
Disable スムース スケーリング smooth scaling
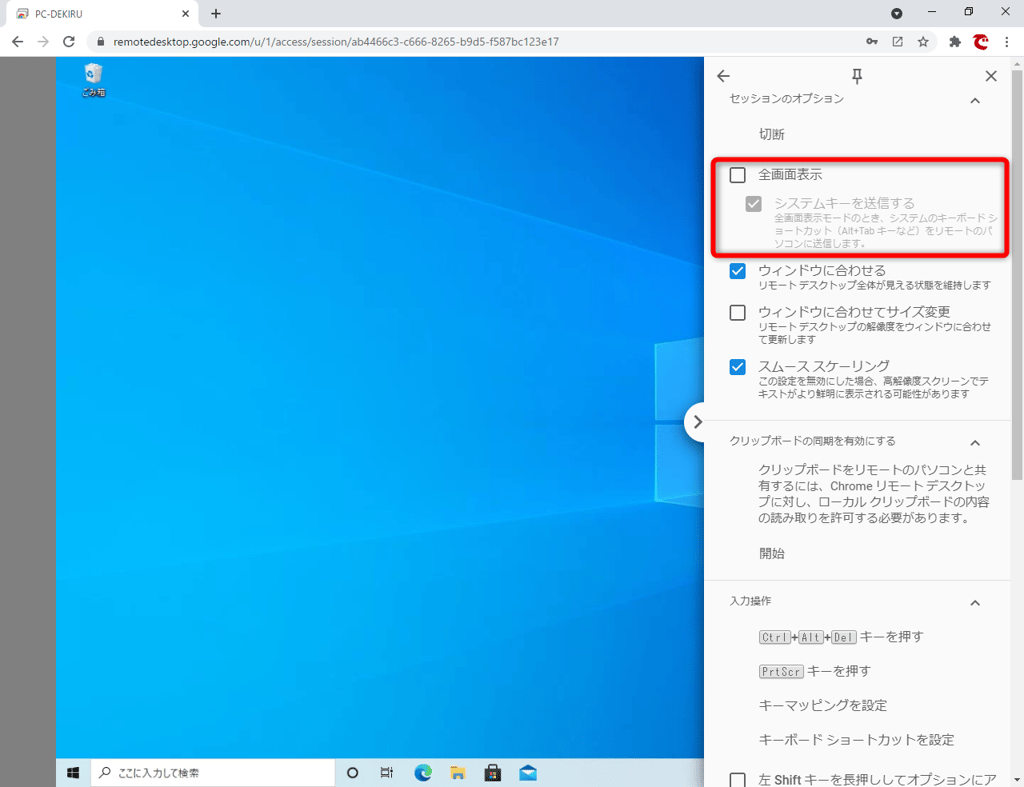click(737, 367)
